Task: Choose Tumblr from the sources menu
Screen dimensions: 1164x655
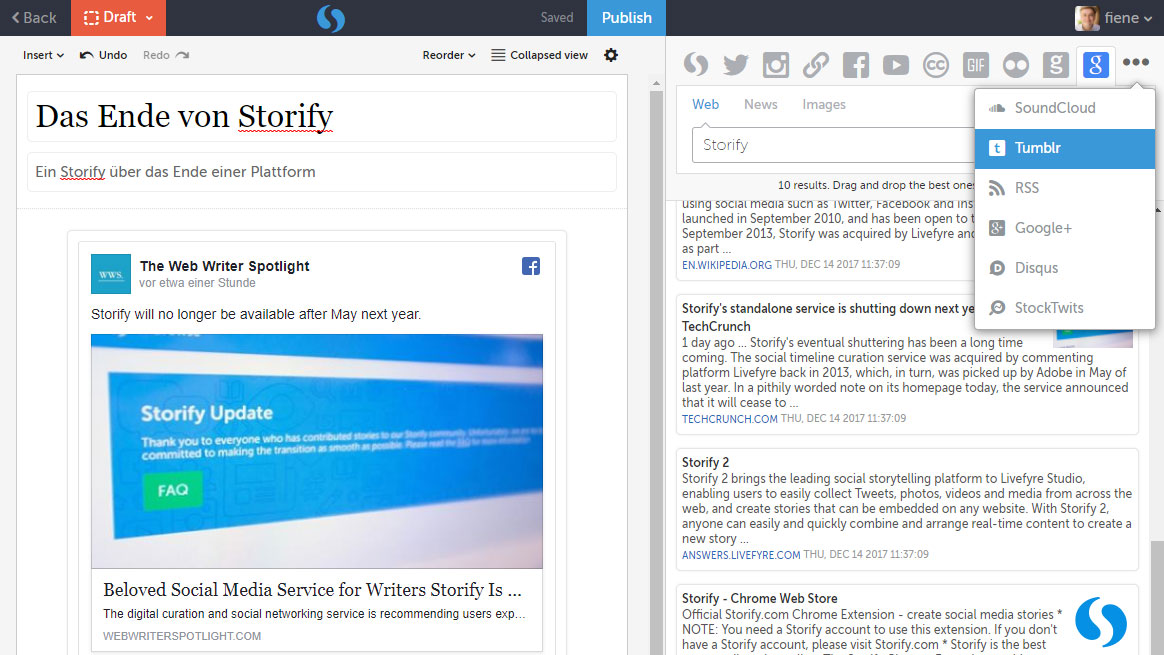Action: 1065,148
